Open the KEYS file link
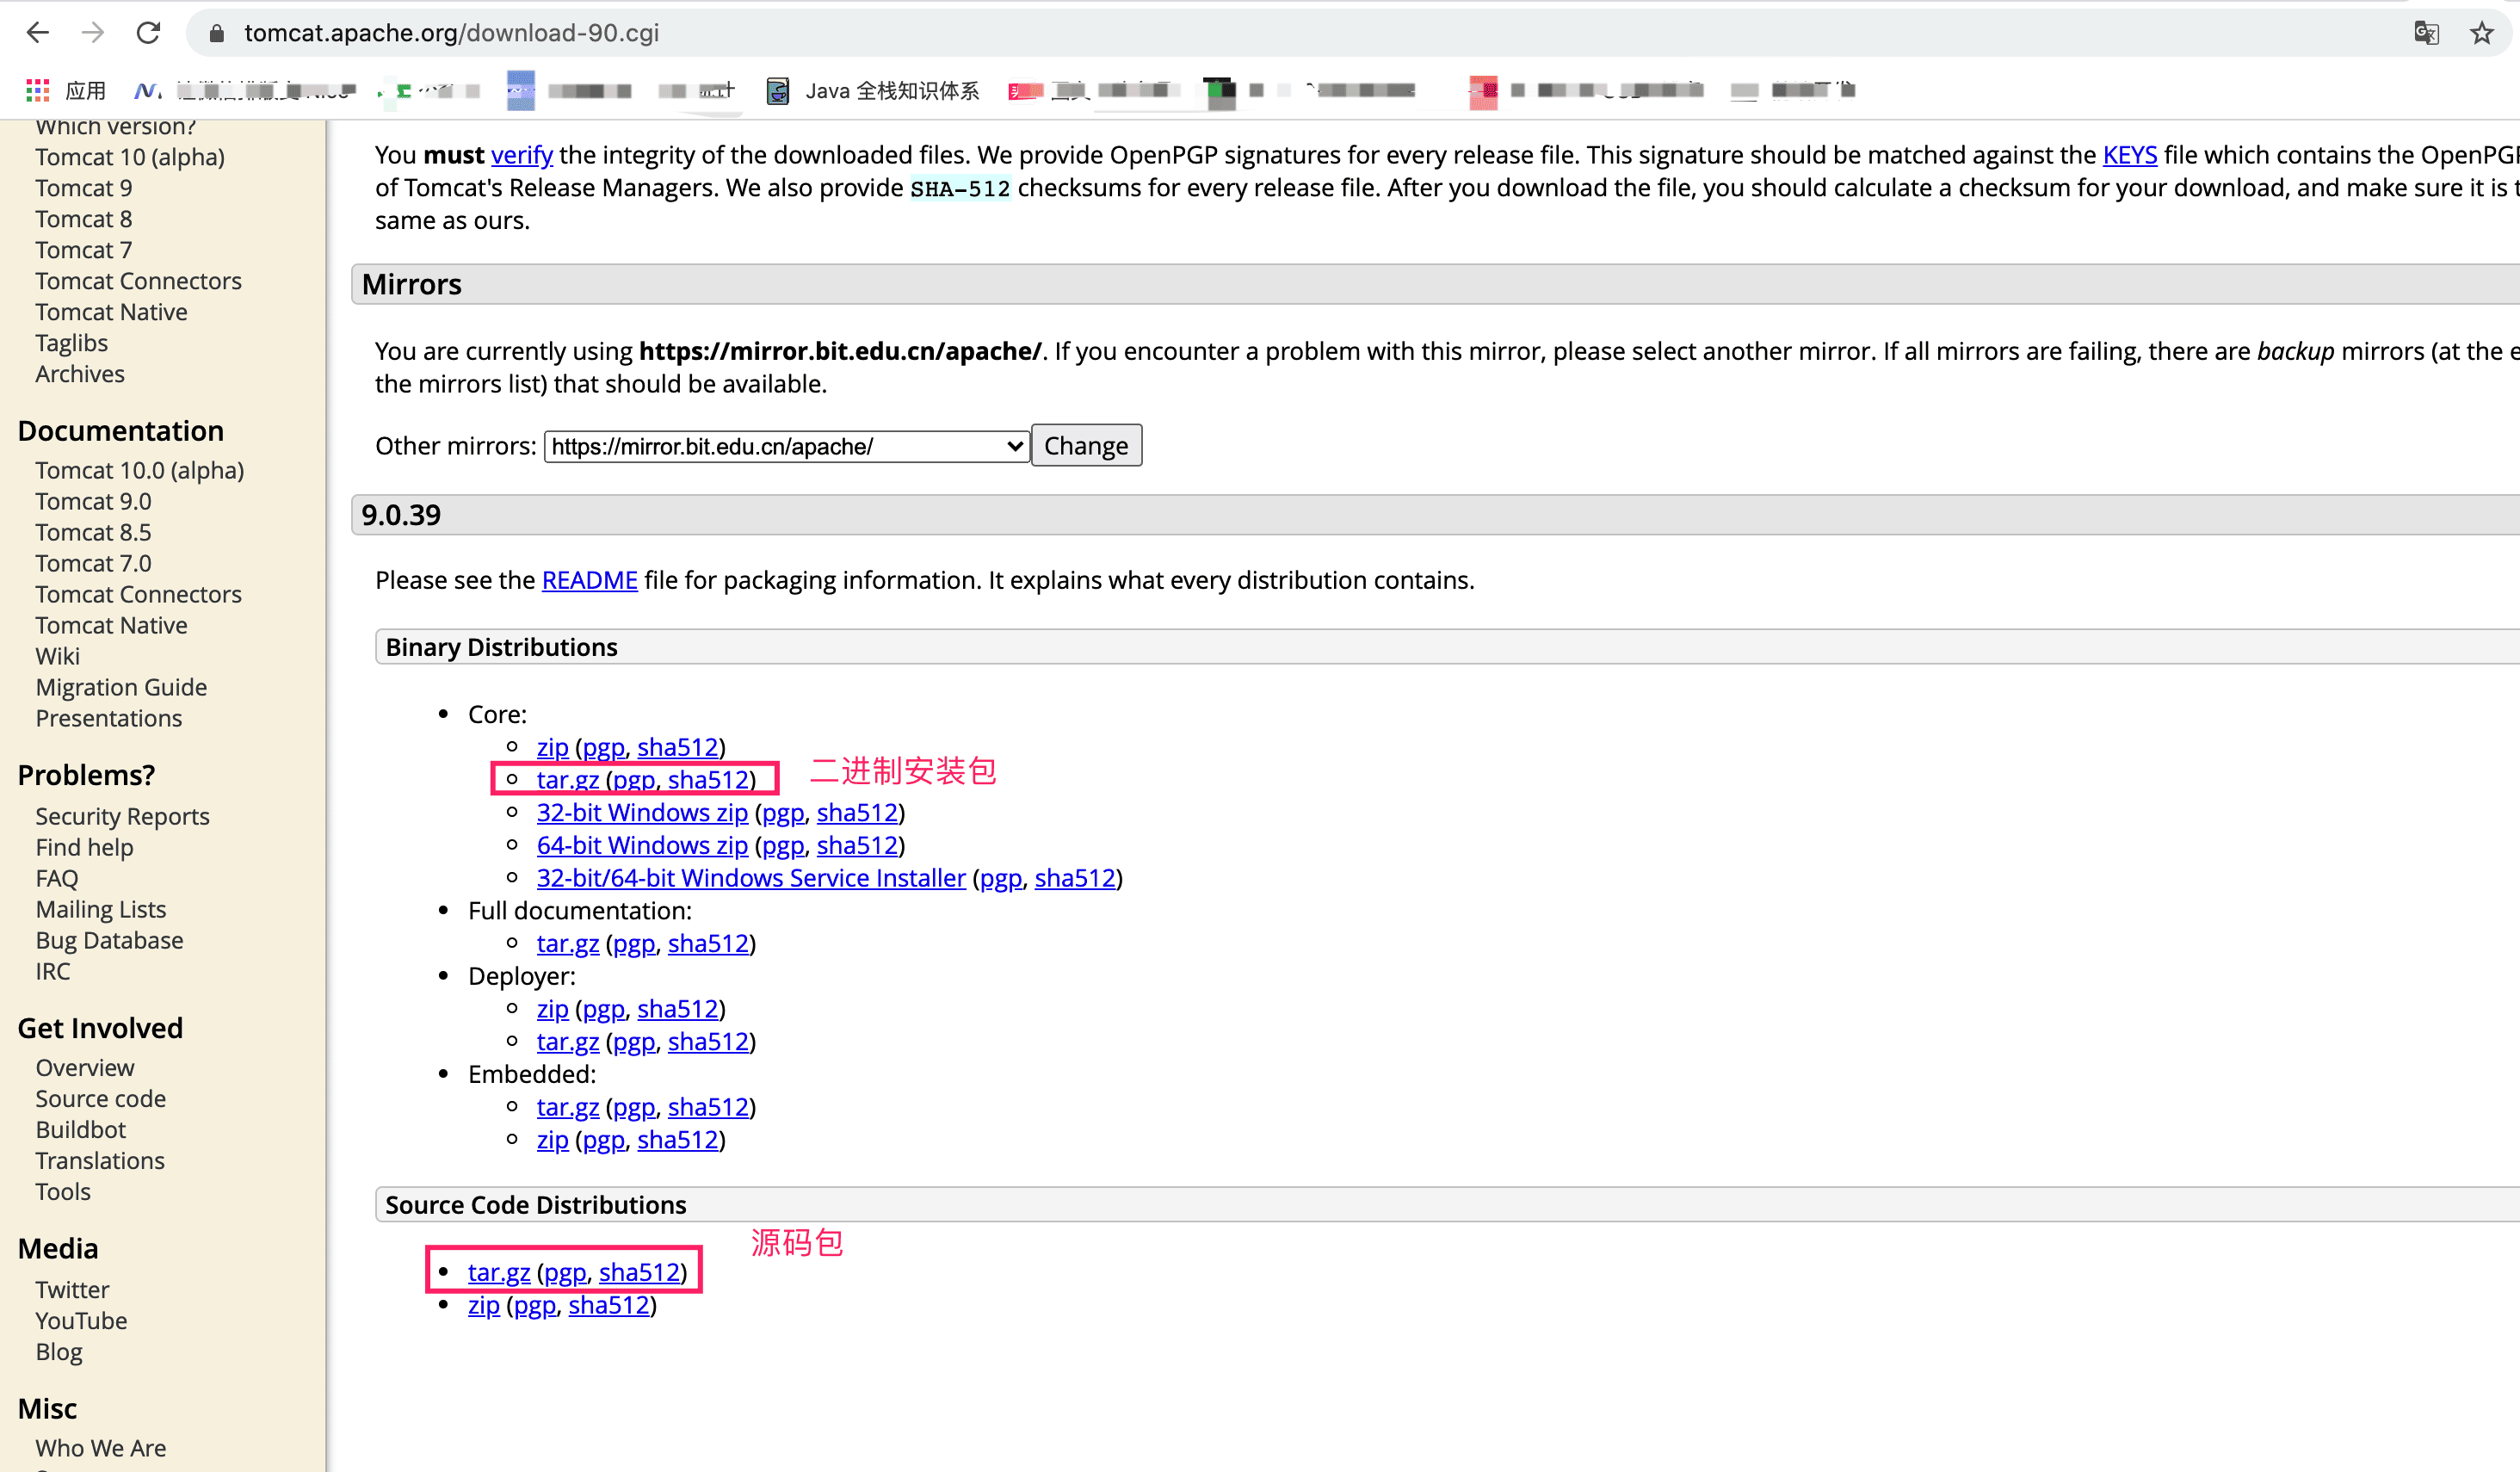The width and height of the screenshot is (2520, 1472). [x=2129, y=155]
